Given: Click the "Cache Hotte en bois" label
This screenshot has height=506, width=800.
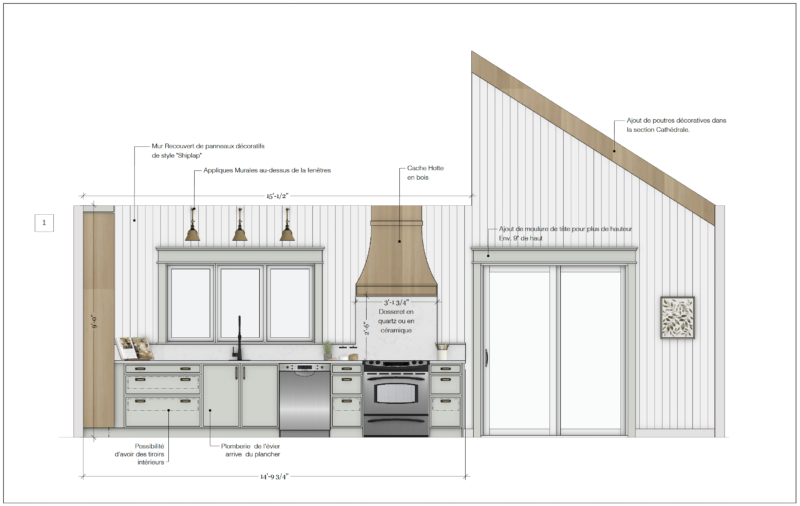Looking at the screenshot, I should (425, 172).
